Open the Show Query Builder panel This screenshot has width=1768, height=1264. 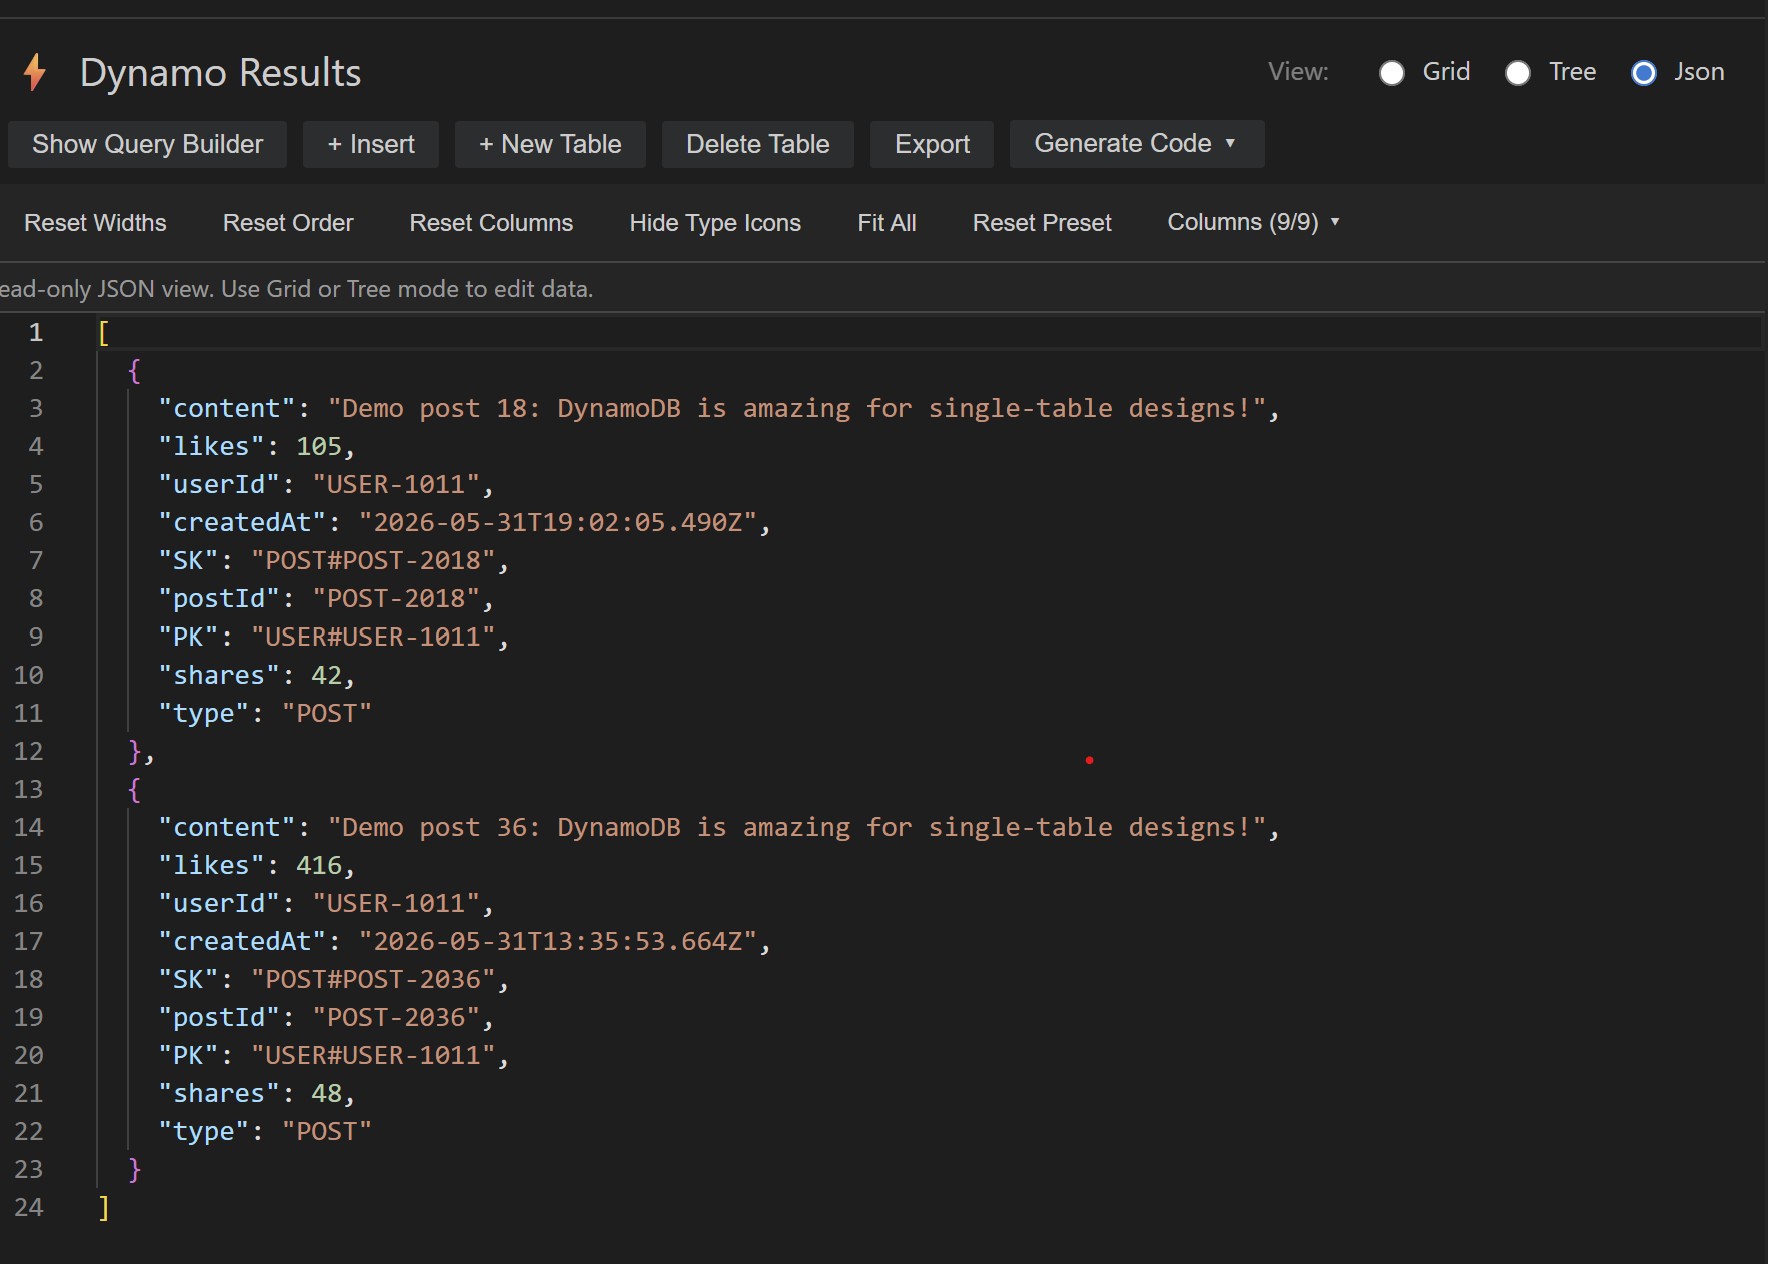147,144
